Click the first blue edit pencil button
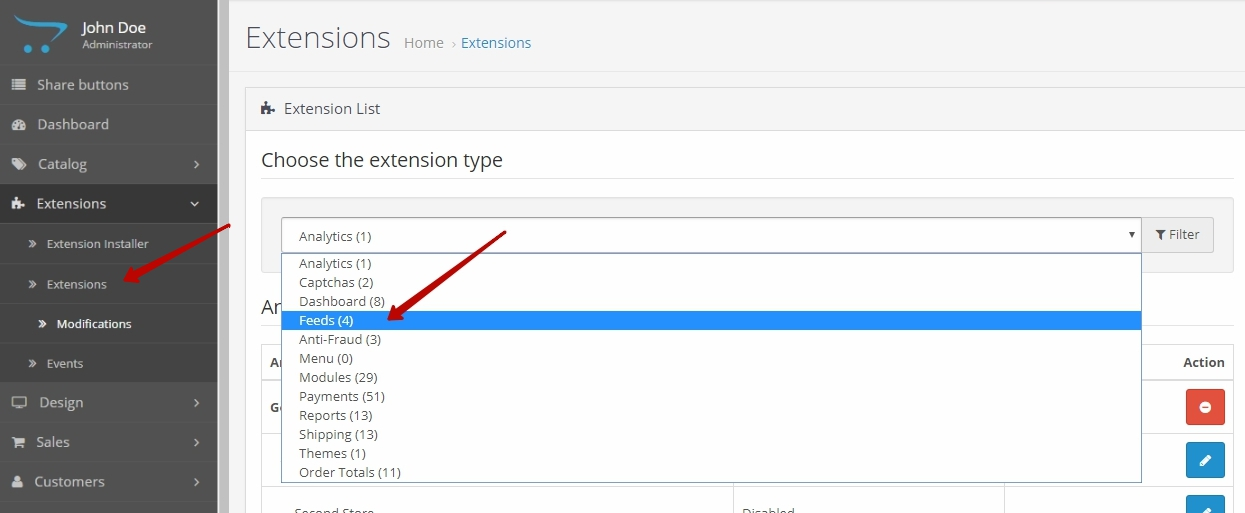The width and height of the screenshot is (1245, 513). [x=1205, y=460]
